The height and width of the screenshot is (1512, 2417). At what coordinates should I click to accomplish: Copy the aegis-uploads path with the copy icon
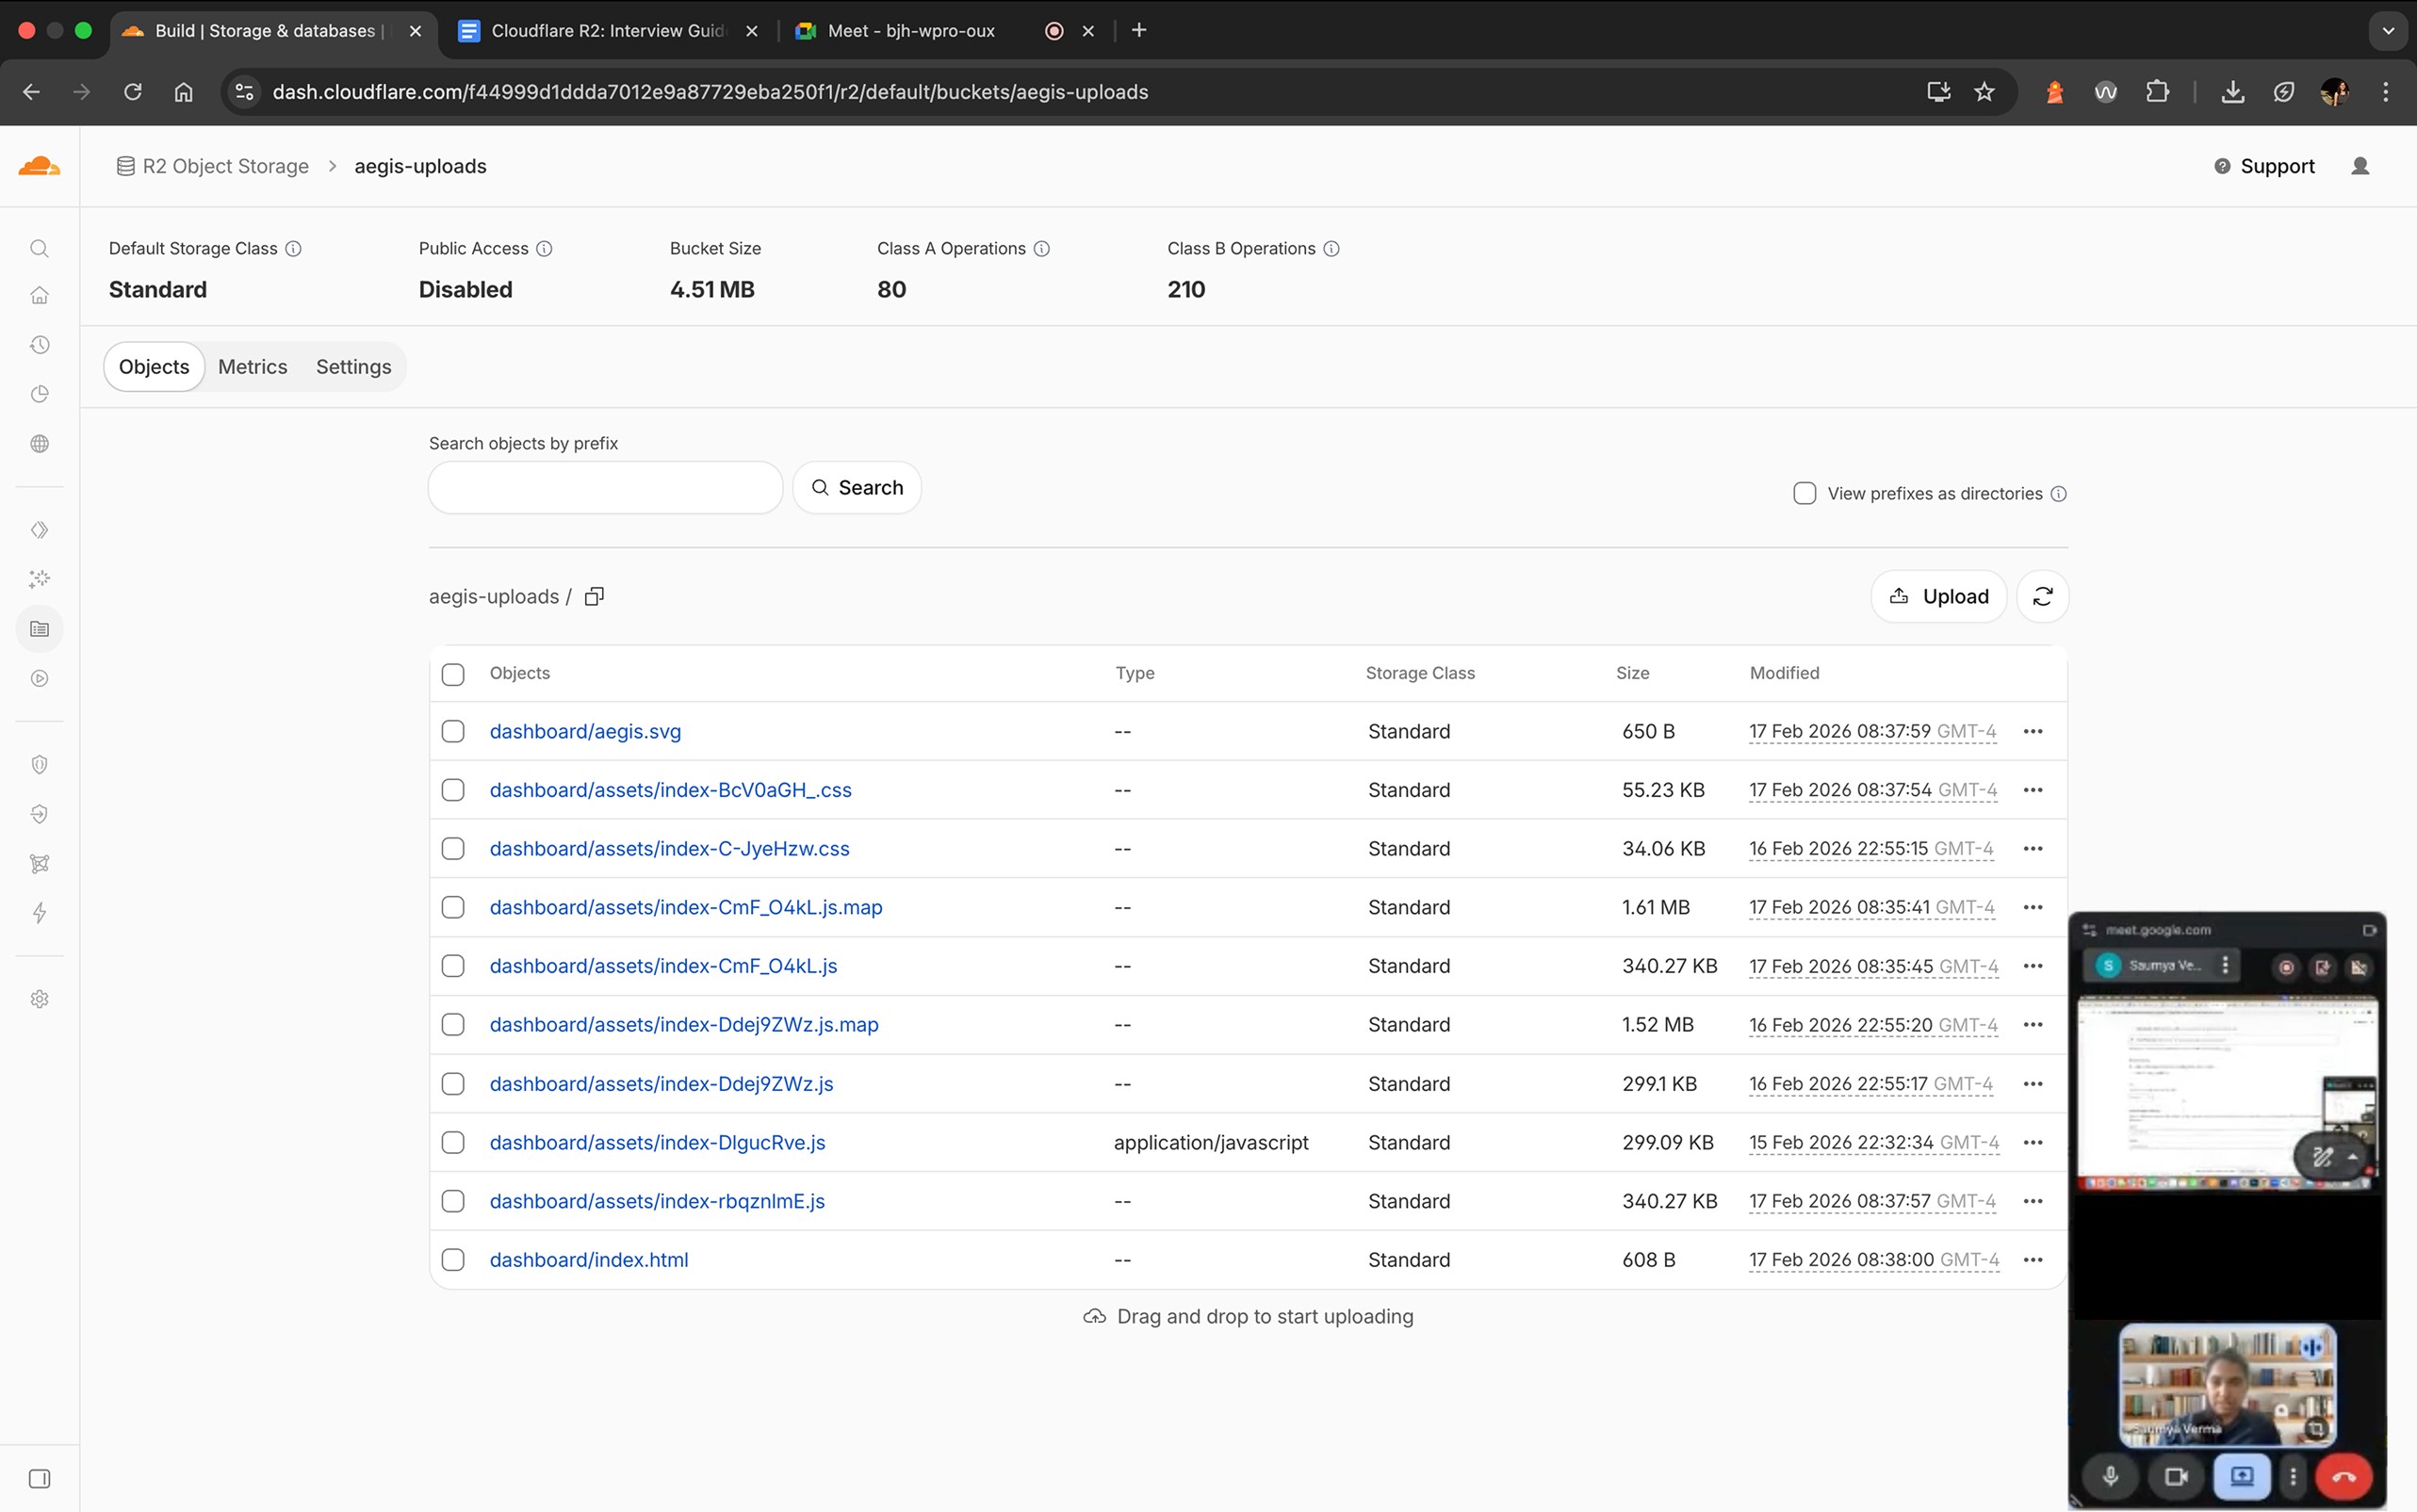tap(594, 596)
